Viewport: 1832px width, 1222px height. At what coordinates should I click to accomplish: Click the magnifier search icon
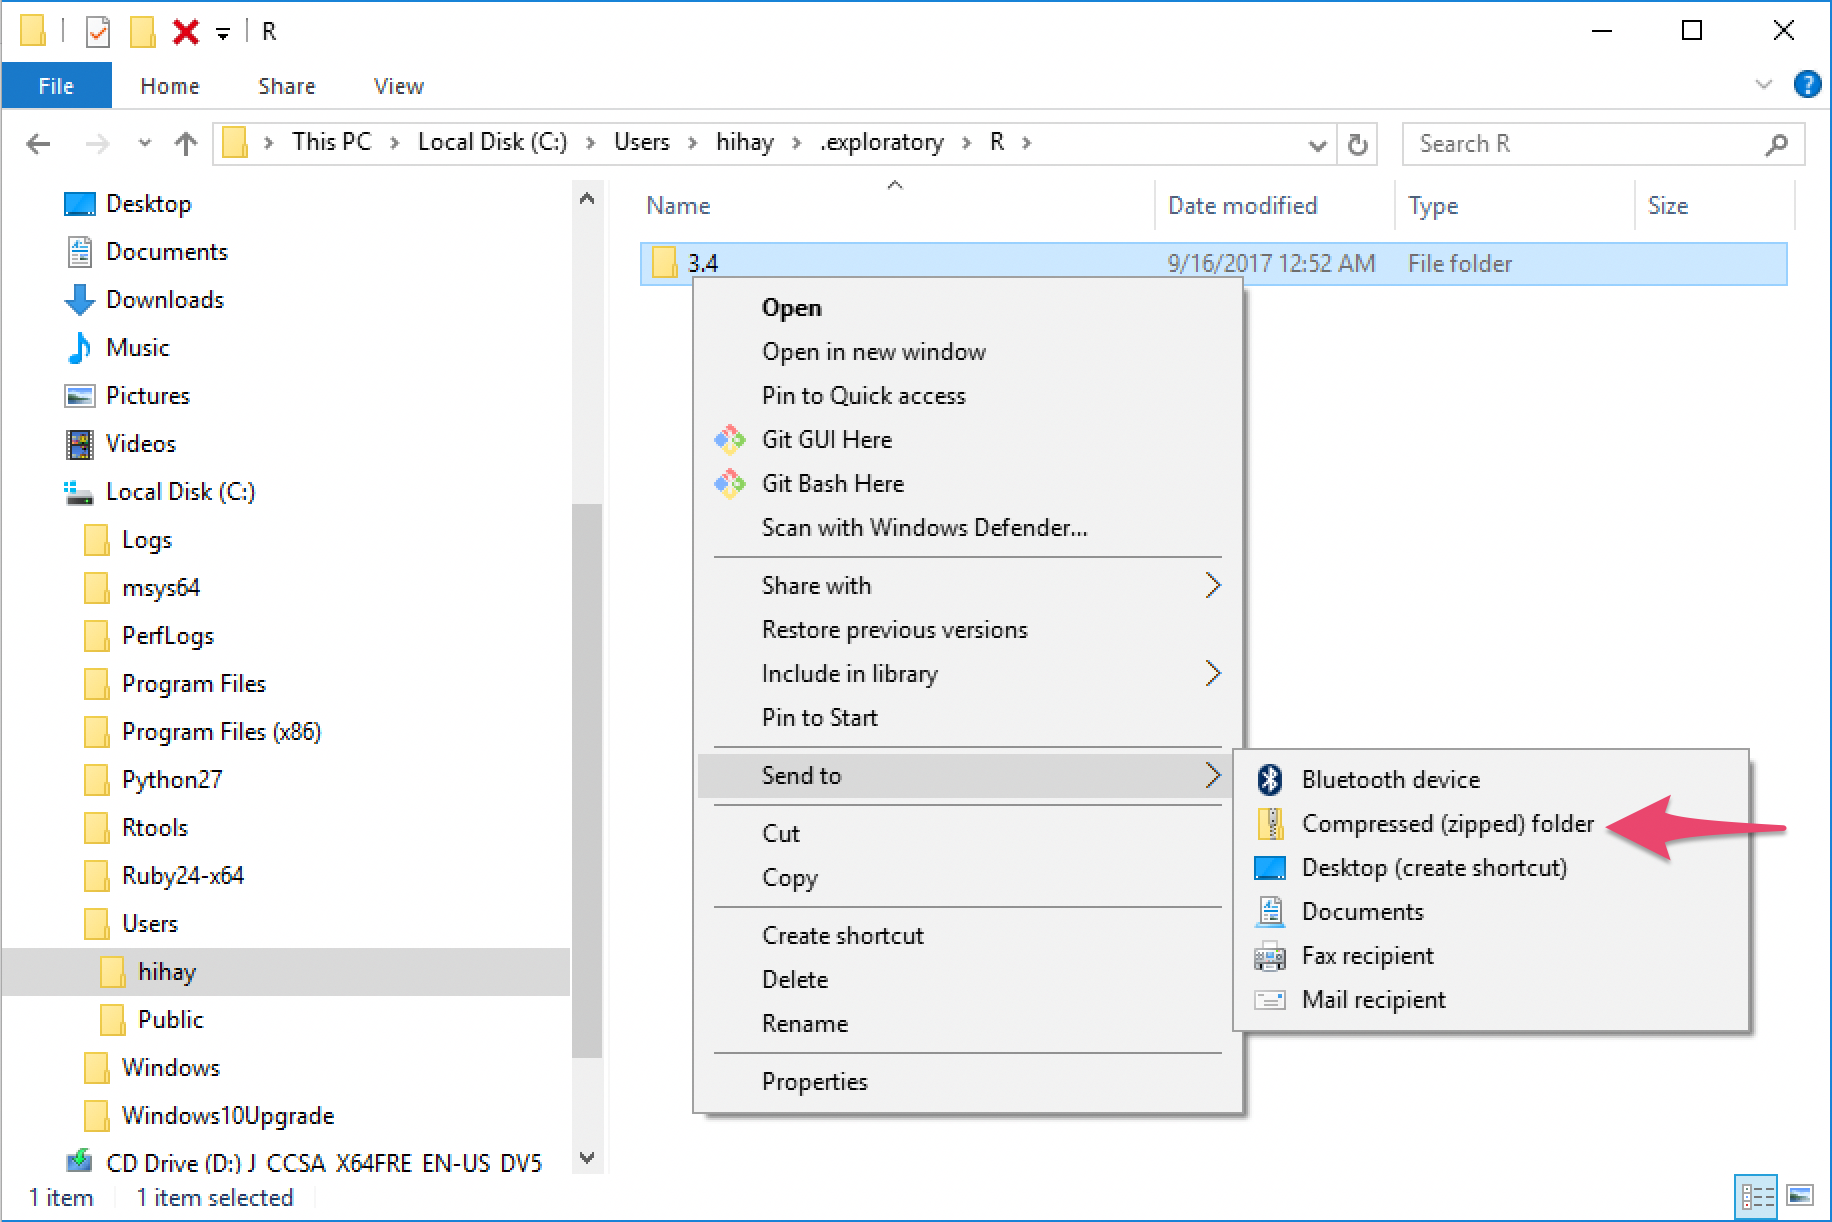[x=1777, y=144]
